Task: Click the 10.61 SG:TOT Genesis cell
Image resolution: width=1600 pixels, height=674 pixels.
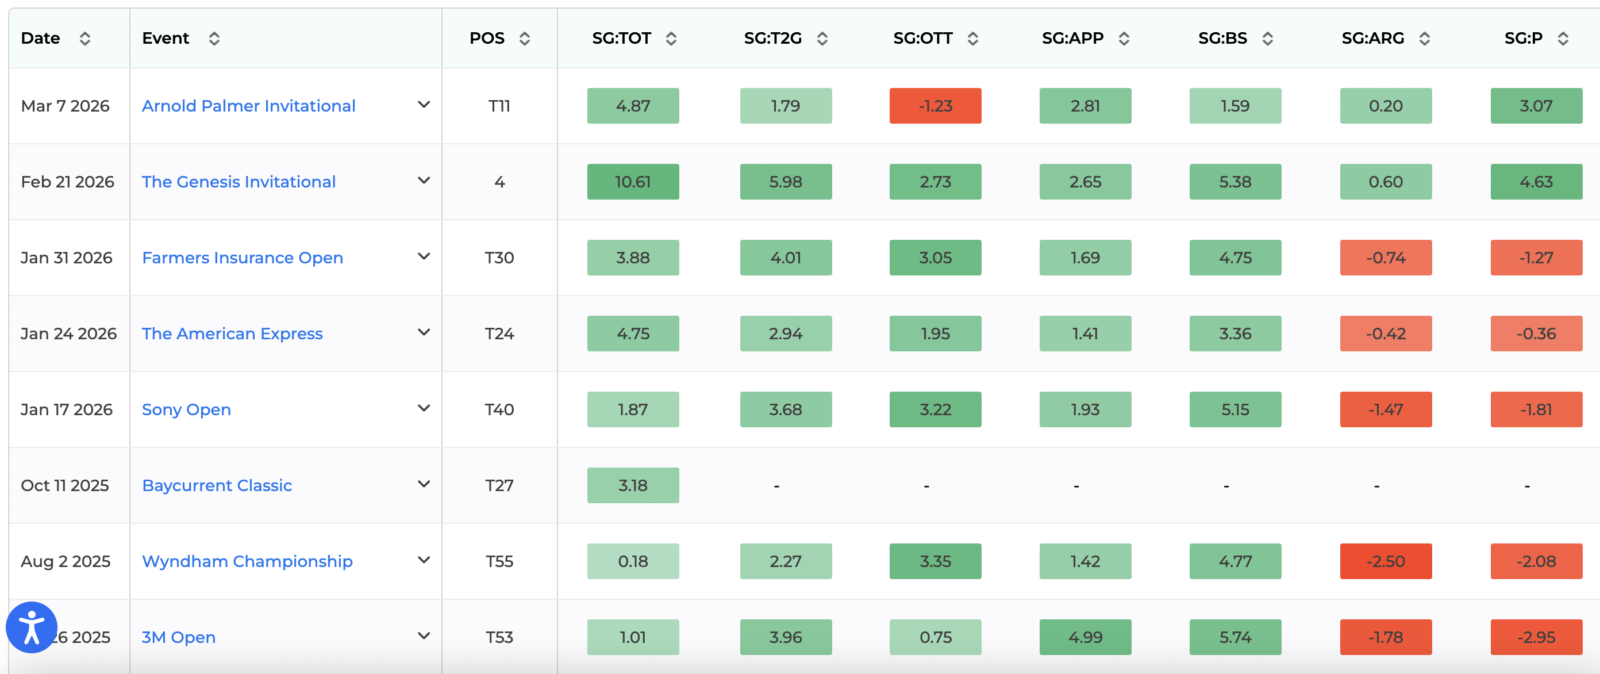Action: point(633,182)
